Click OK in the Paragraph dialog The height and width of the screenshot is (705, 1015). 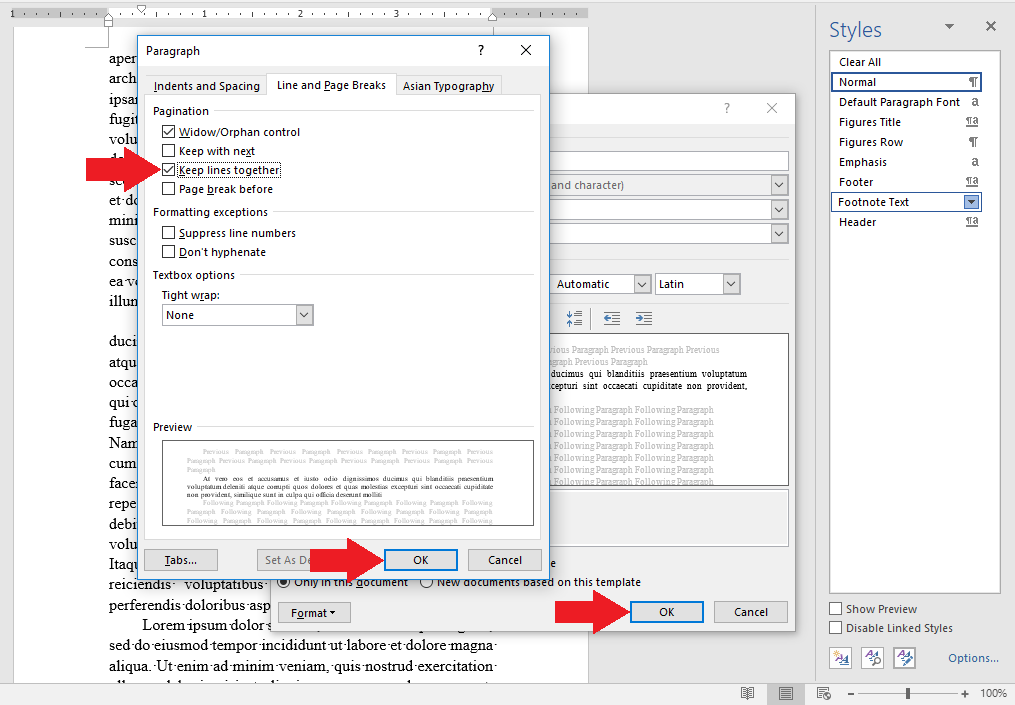point(421,560)
